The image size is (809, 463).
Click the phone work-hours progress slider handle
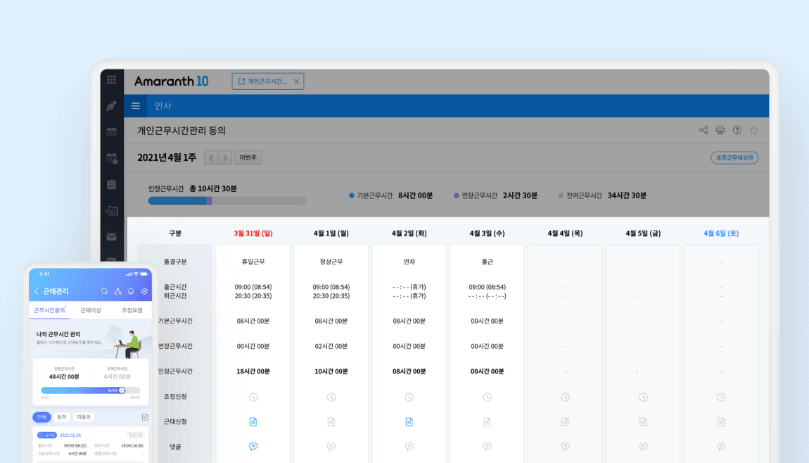[122, 390]
